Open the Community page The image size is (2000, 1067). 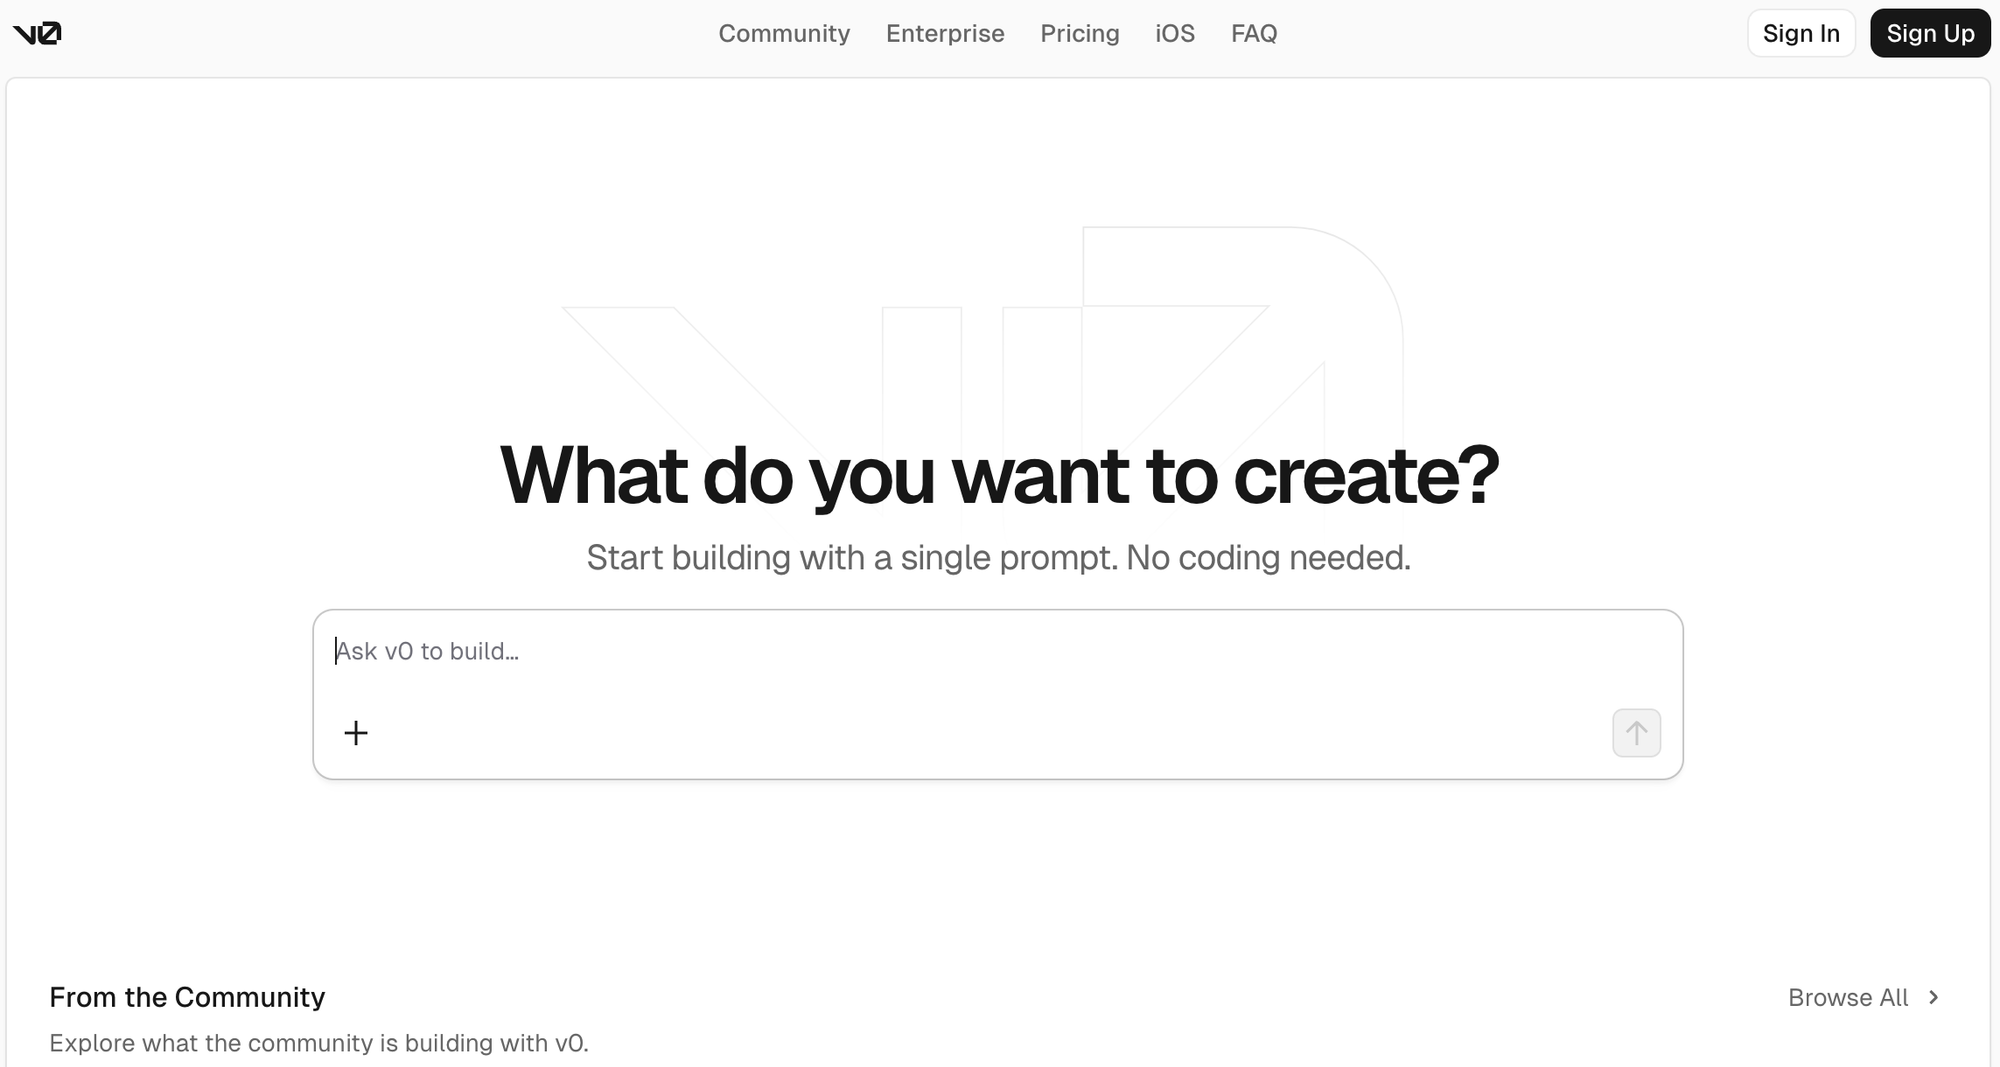click(x=784, y=33)
